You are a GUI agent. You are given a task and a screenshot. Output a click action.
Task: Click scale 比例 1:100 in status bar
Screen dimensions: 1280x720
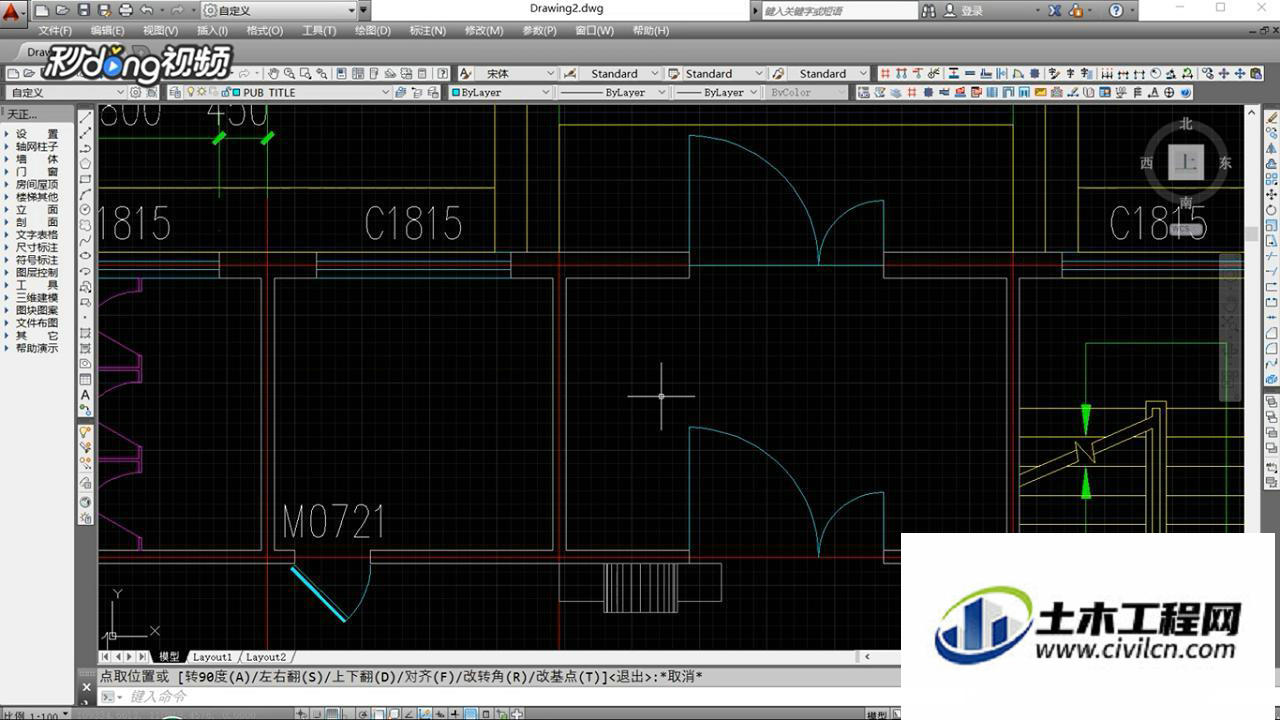tap(35, 715)
